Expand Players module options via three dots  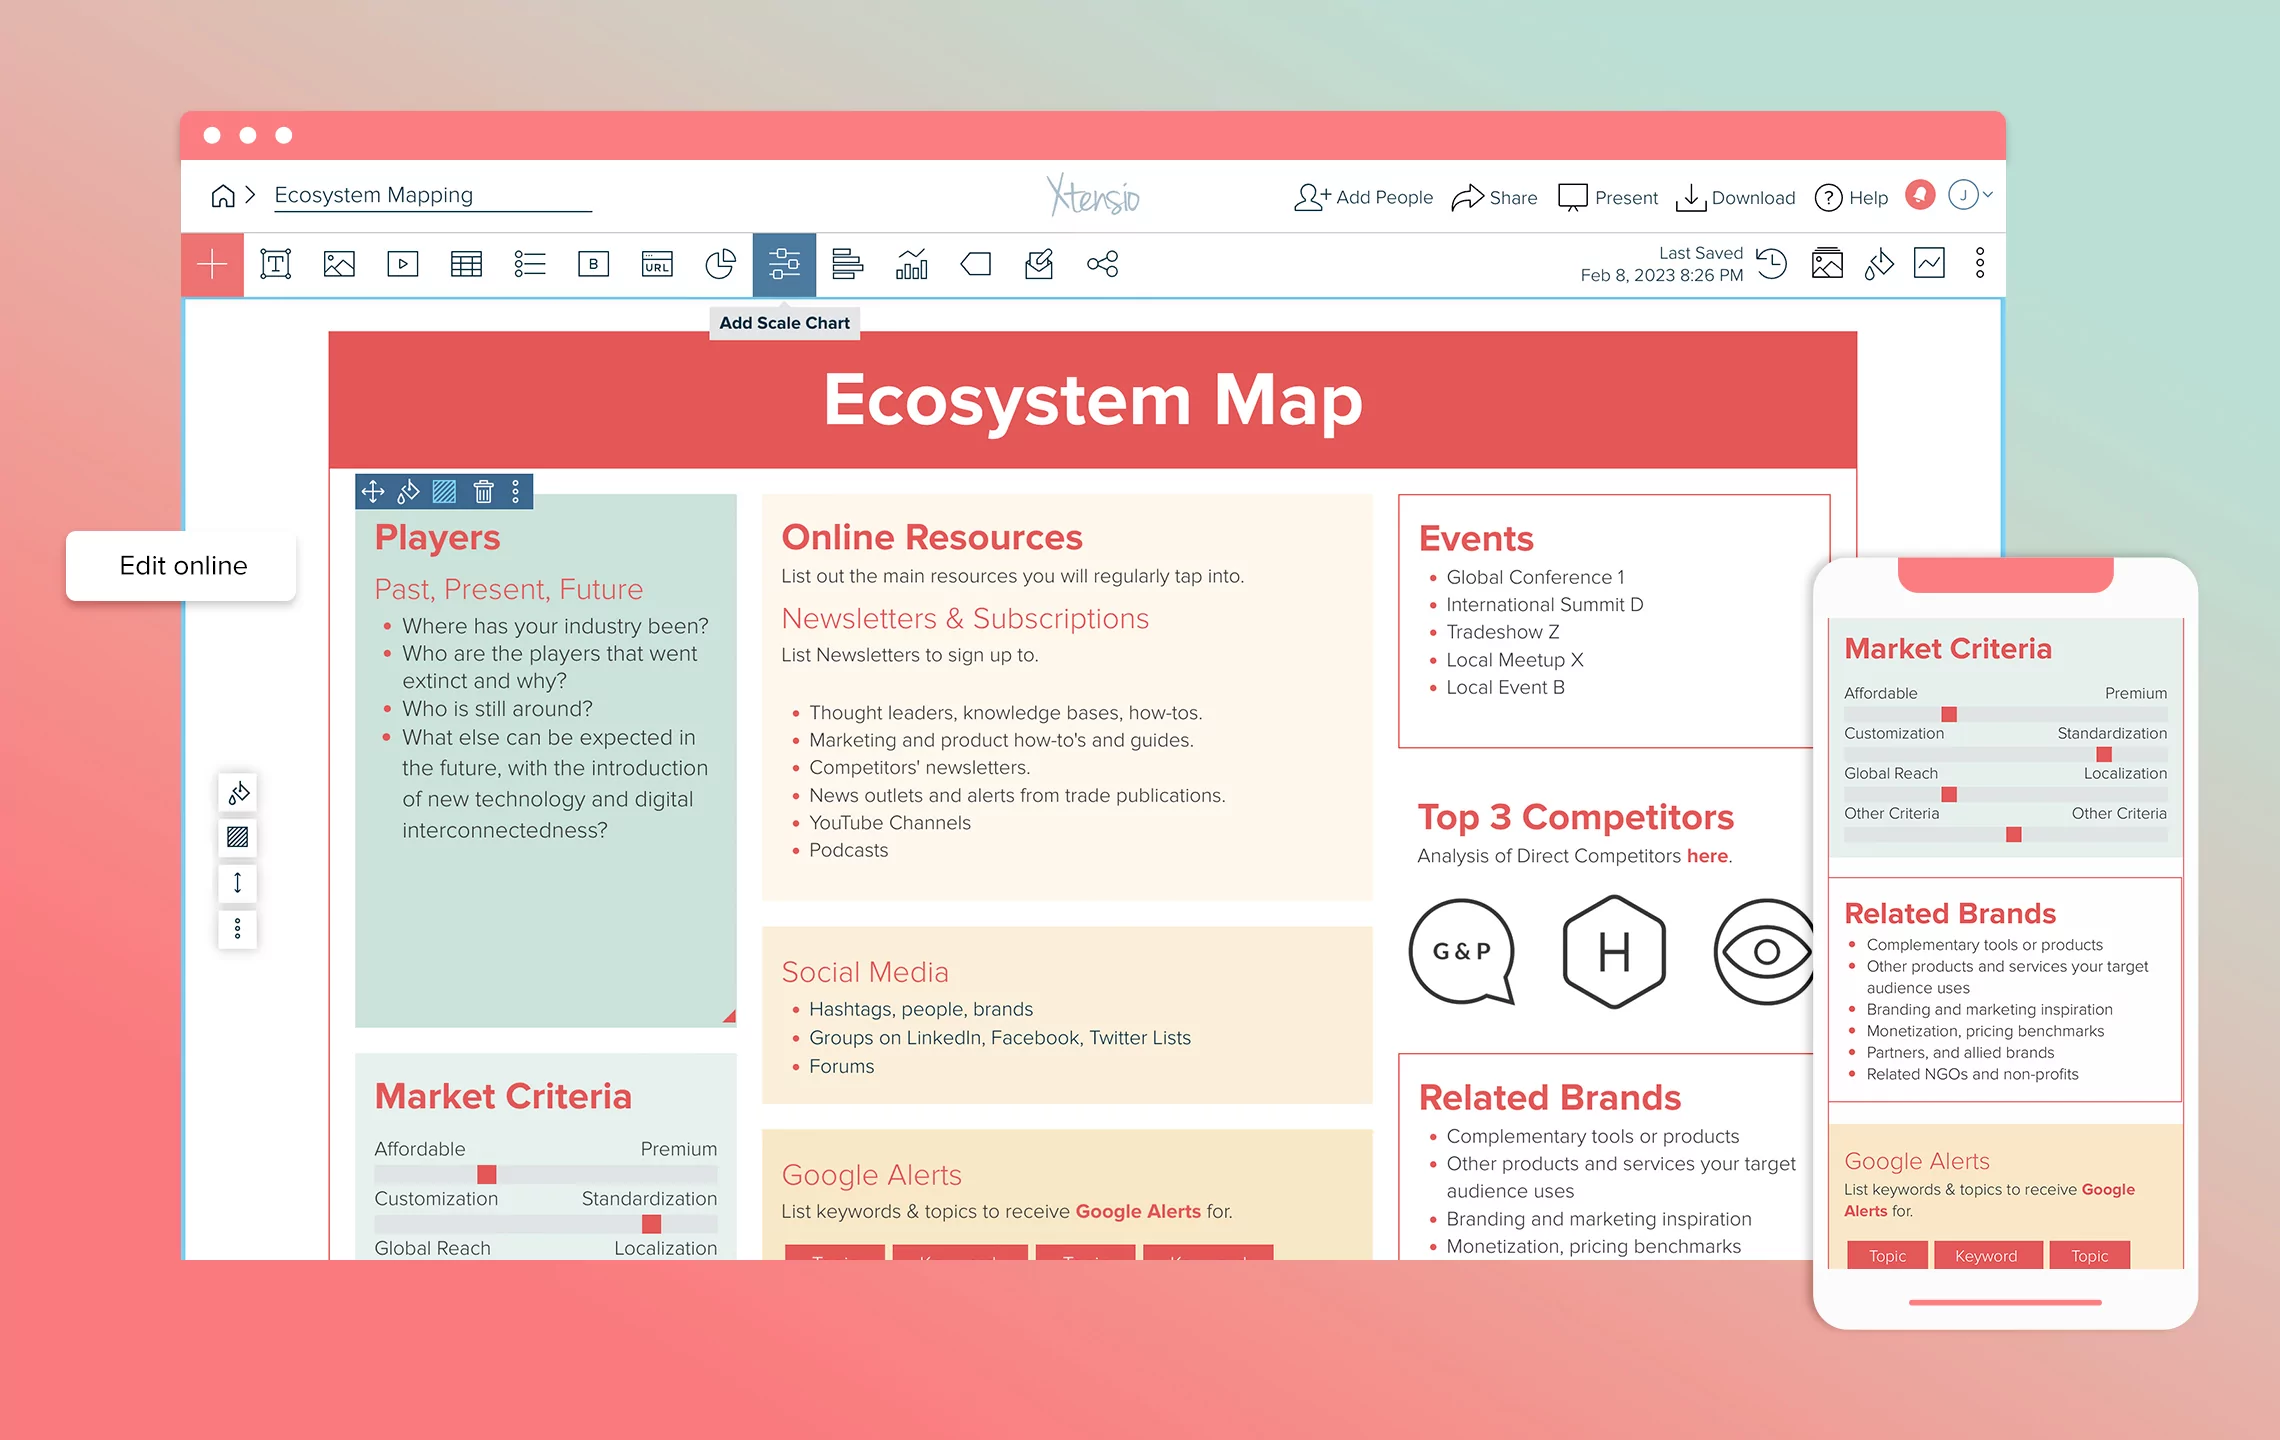[x=515, y=492]
